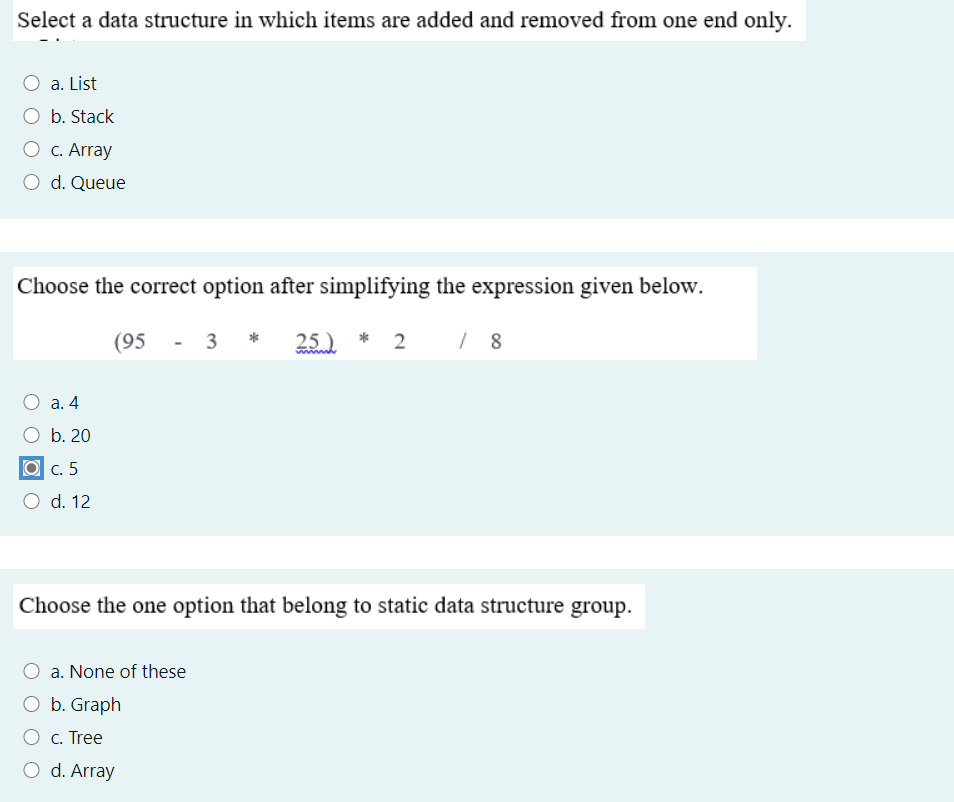The image size is (954, 802).
Task: Click the text label 'b. Stack'
Action: (x=82, y=116)
